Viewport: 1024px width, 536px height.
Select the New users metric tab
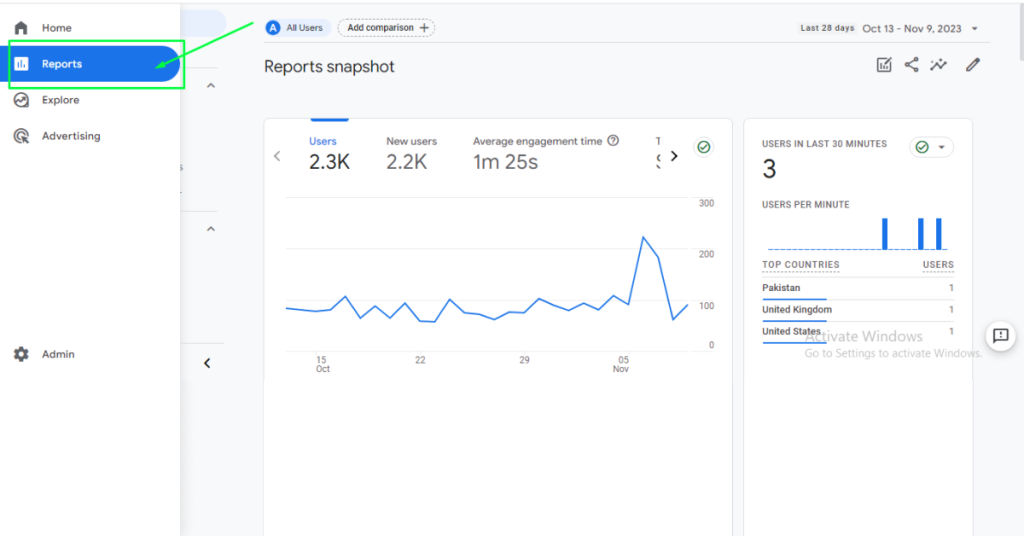[x=411, y=153]
